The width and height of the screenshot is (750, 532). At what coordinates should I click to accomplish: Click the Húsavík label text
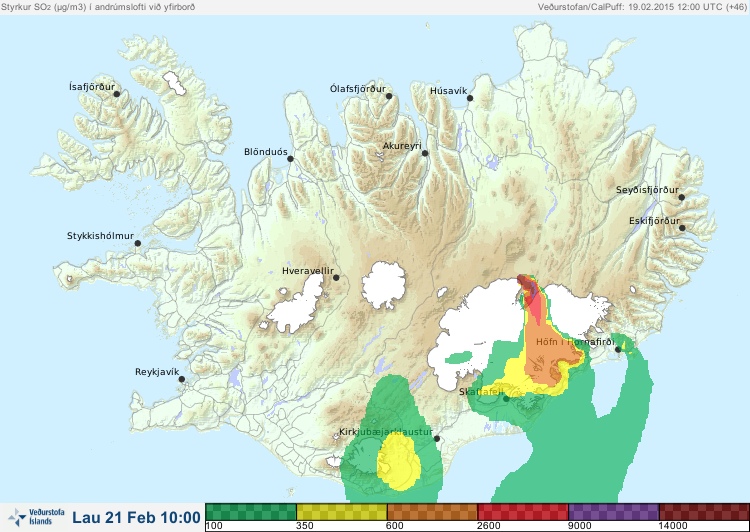[x=448, y=91]
